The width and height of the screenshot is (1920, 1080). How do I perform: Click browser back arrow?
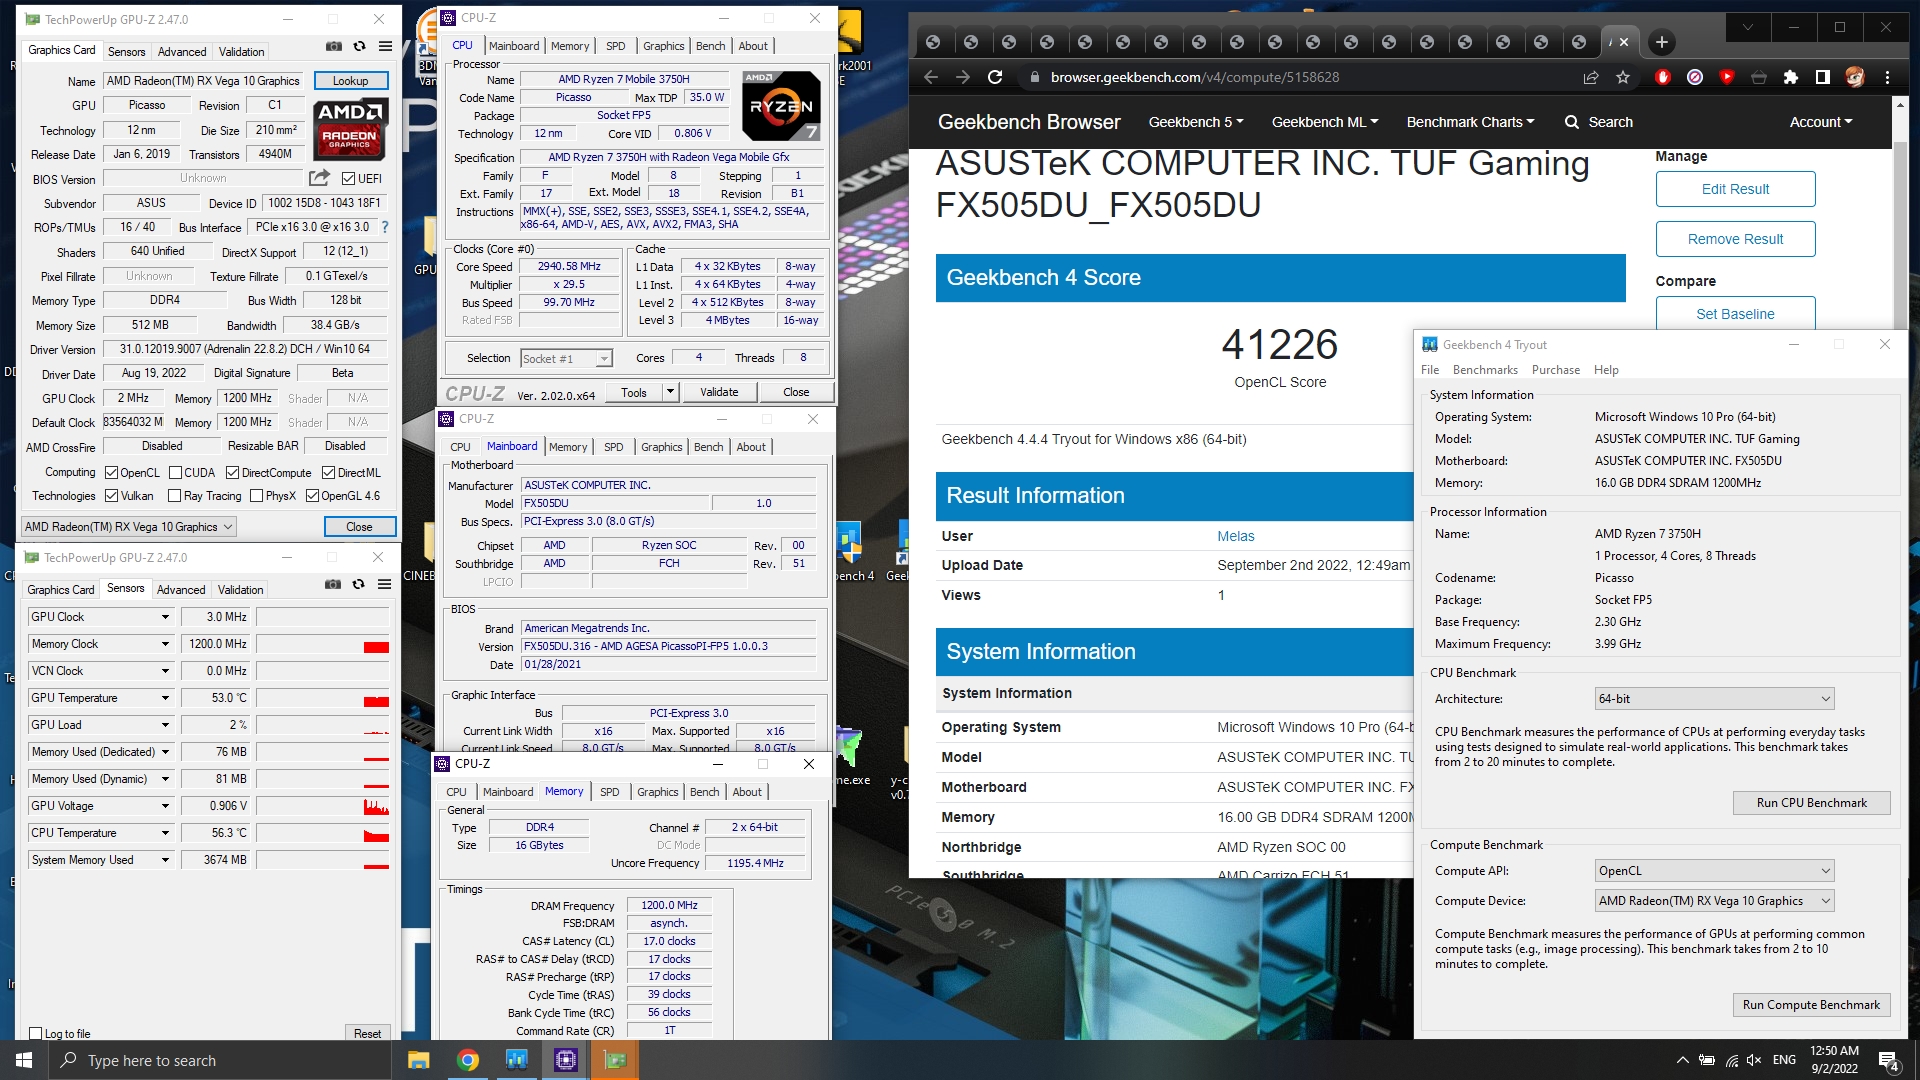(x=931, y=77)
